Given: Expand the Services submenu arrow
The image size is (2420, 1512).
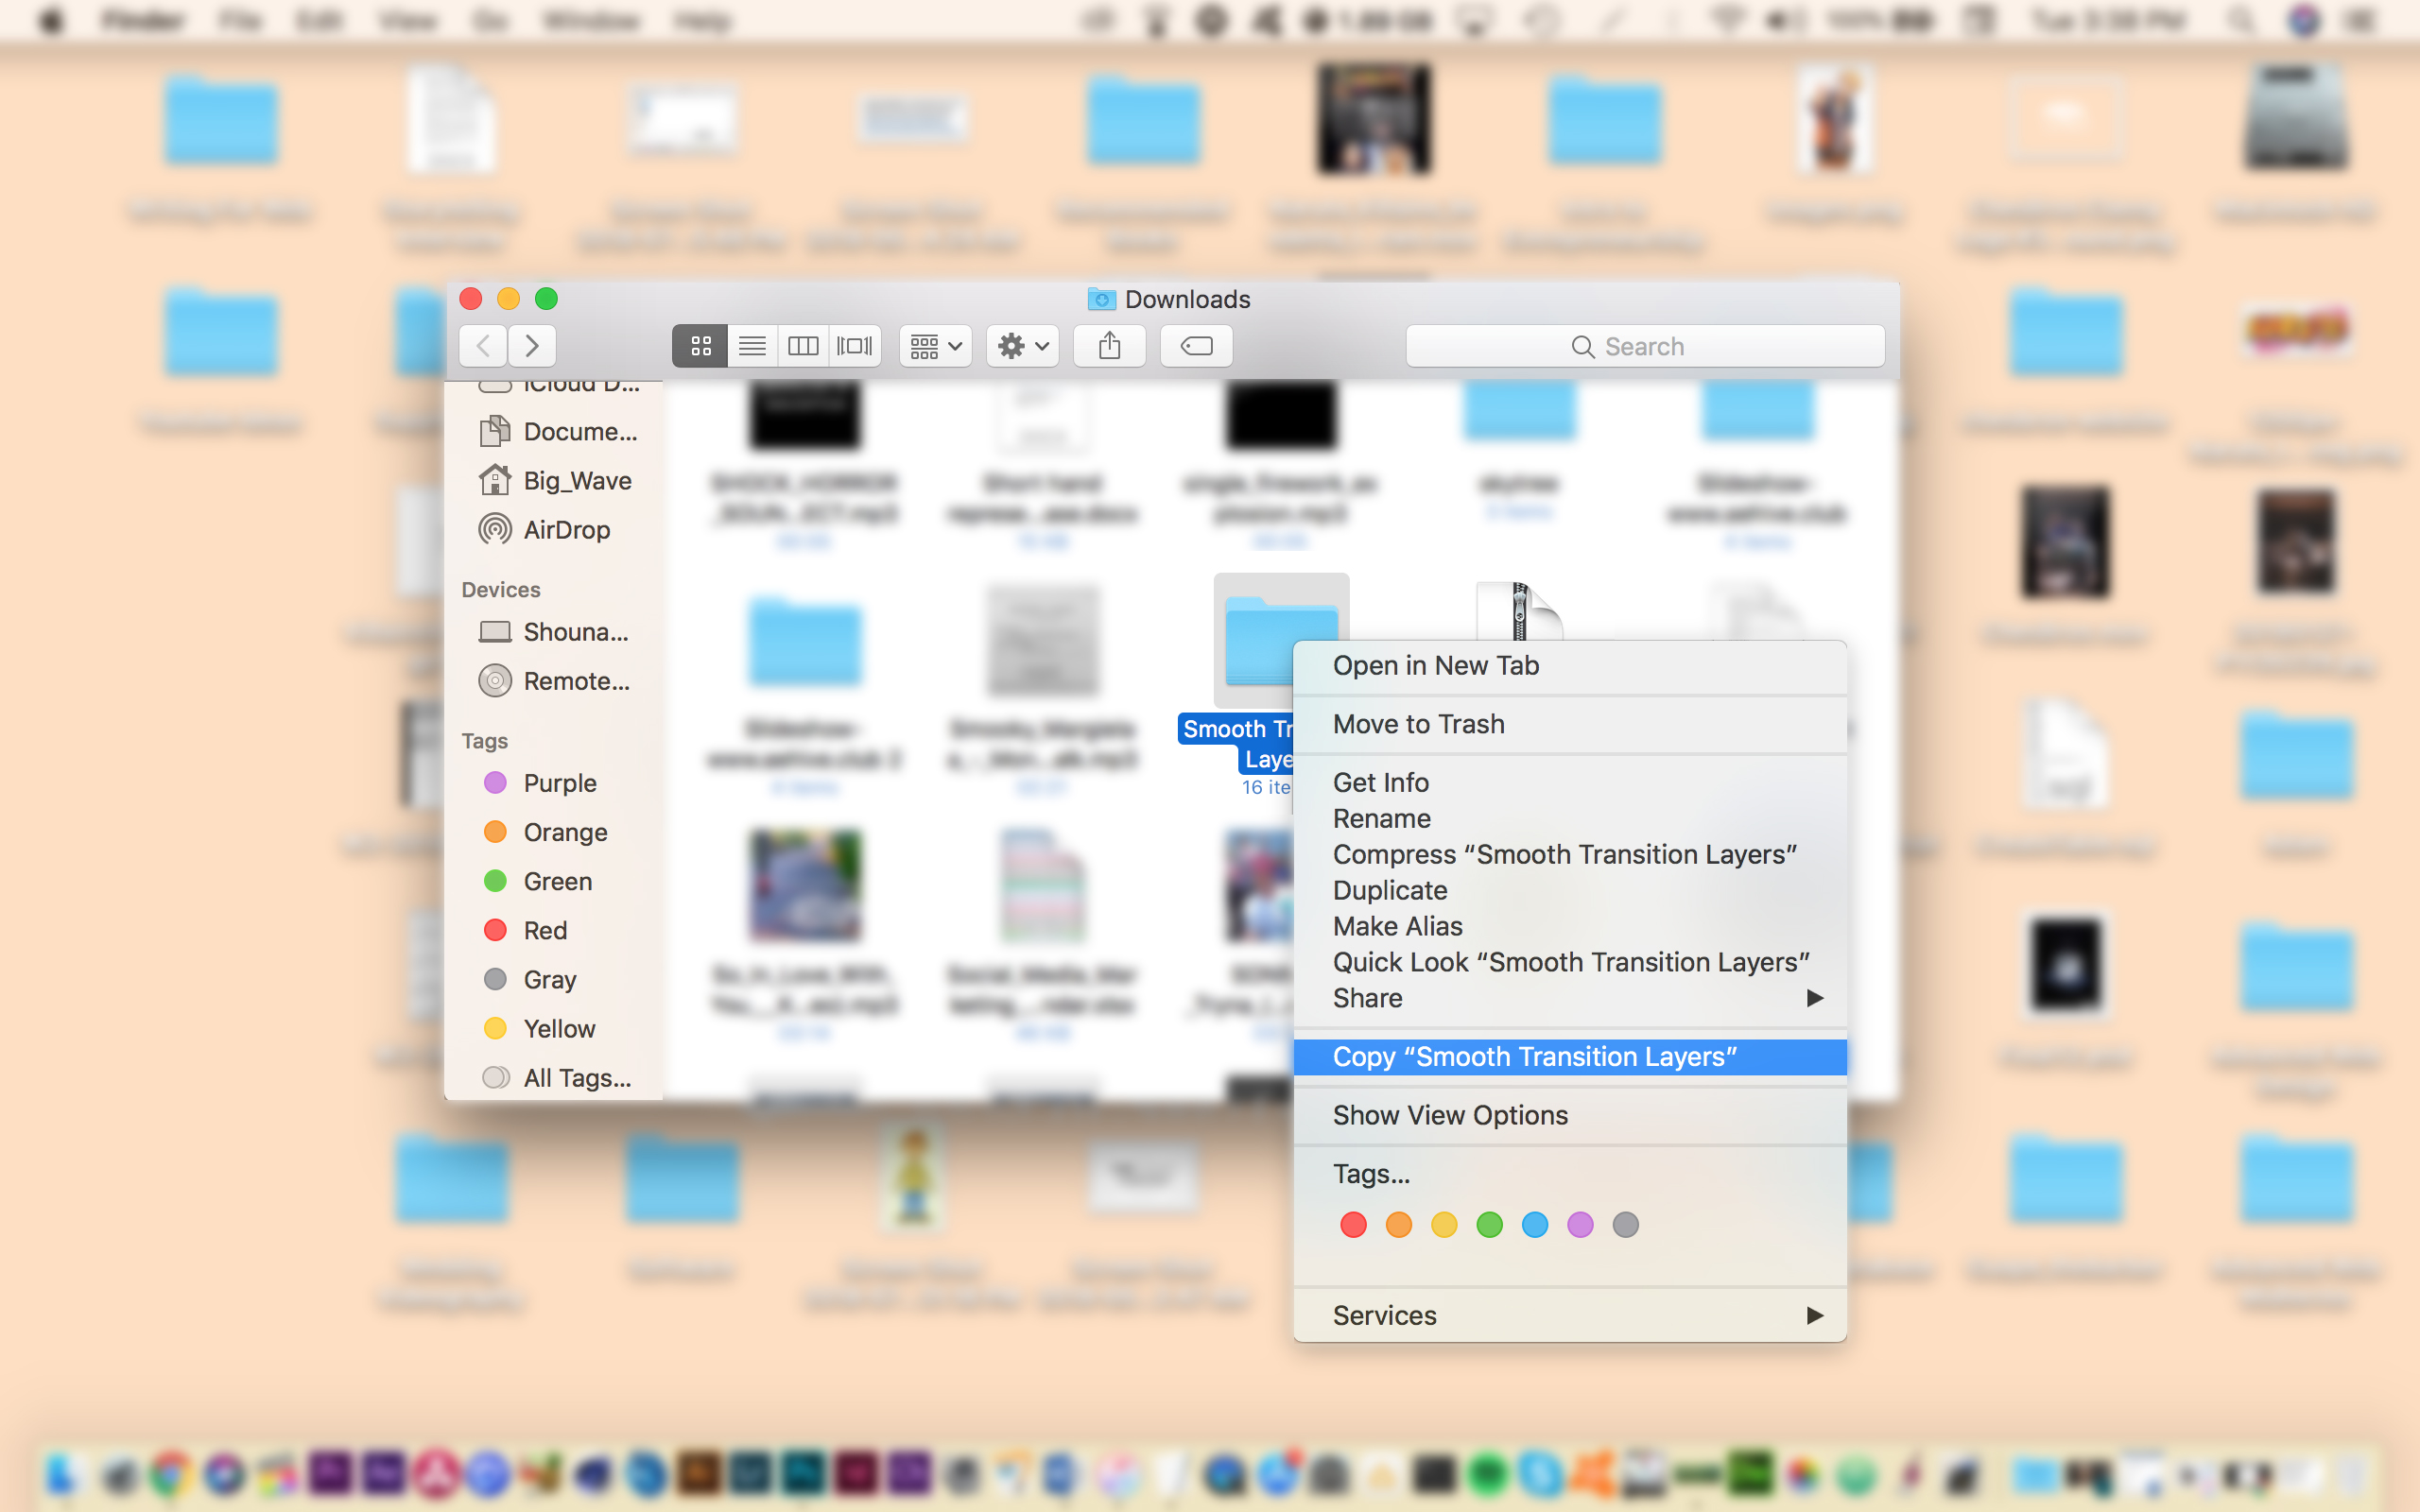Looking at the screenshot, I should (1815, 1315).
